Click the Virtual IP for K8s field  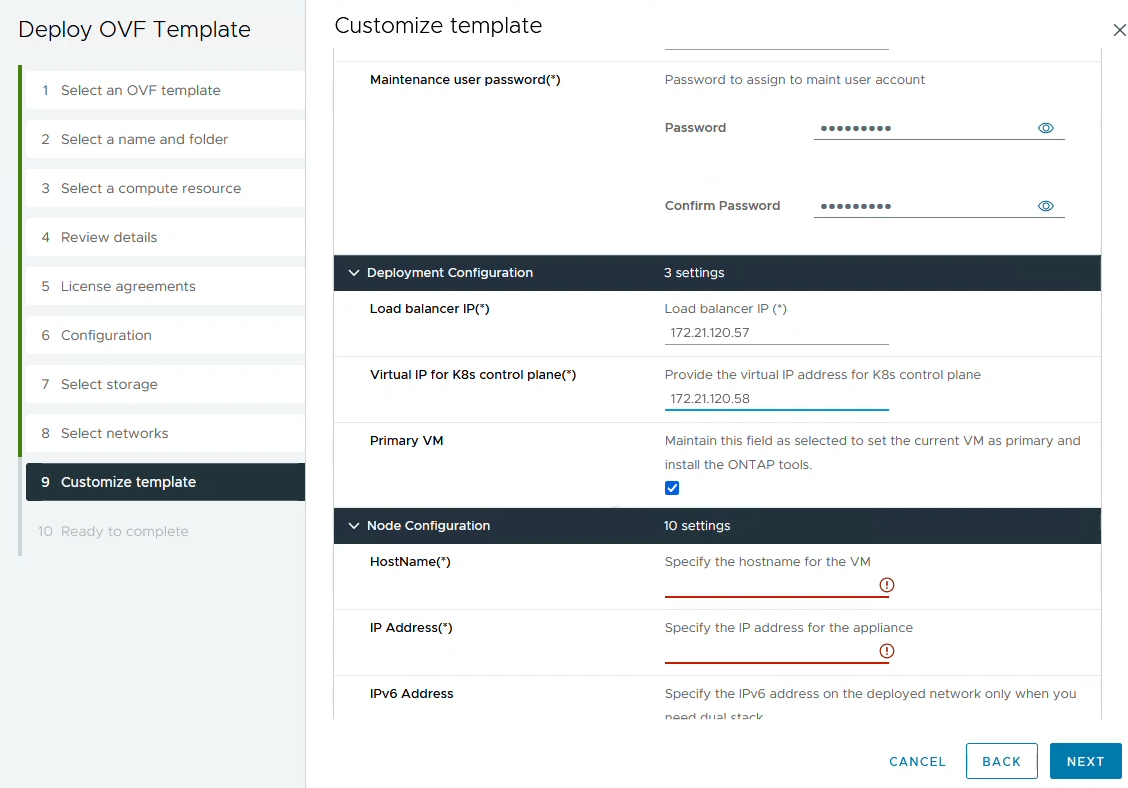(x=776, y=398)
